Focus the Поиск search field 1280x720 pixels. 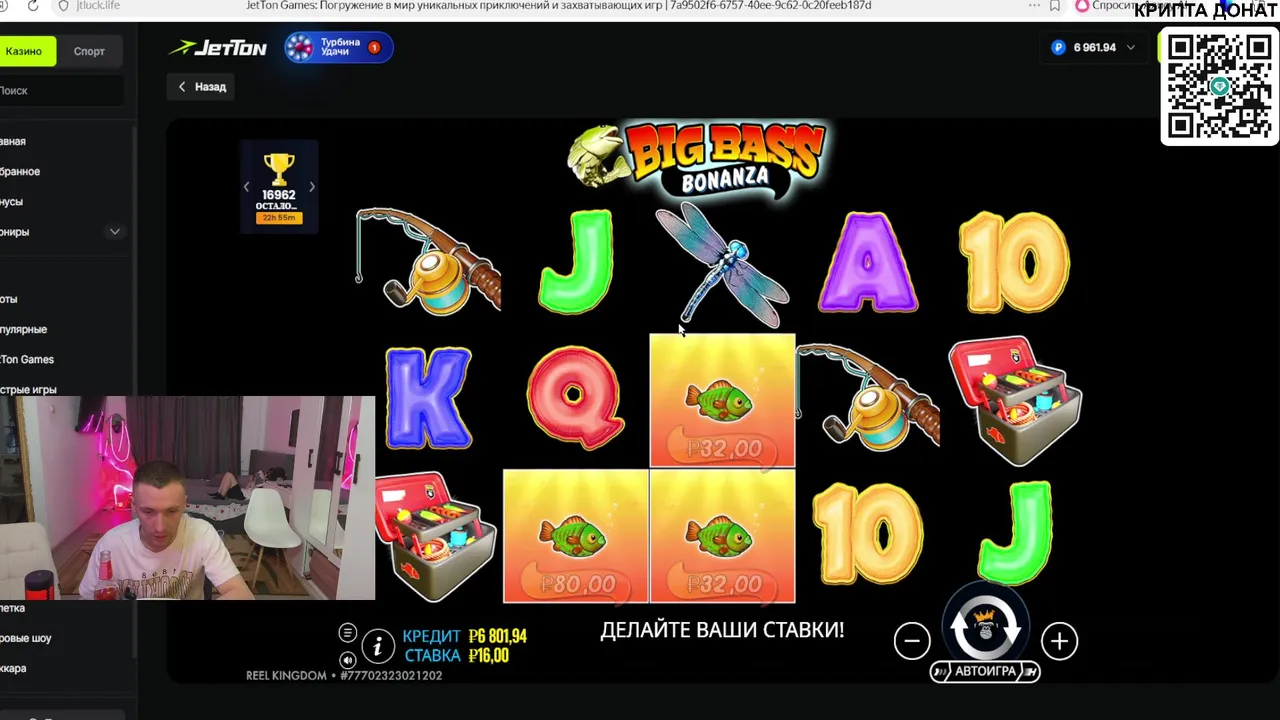(60, 90)
